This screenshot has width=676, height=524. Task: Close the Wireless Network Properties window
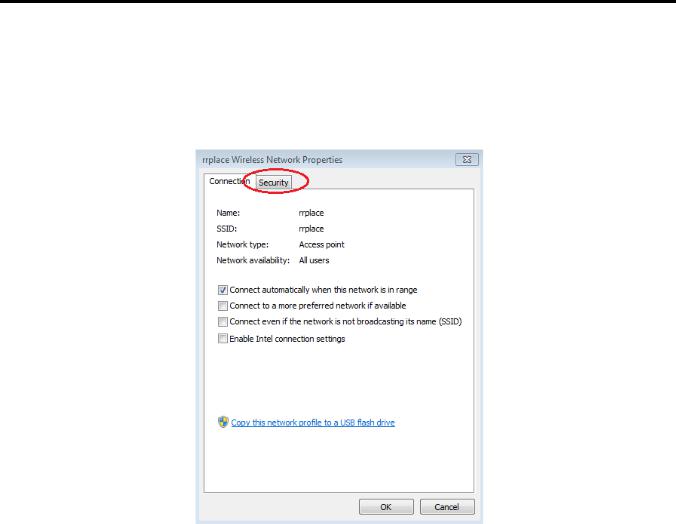[467, 160]
